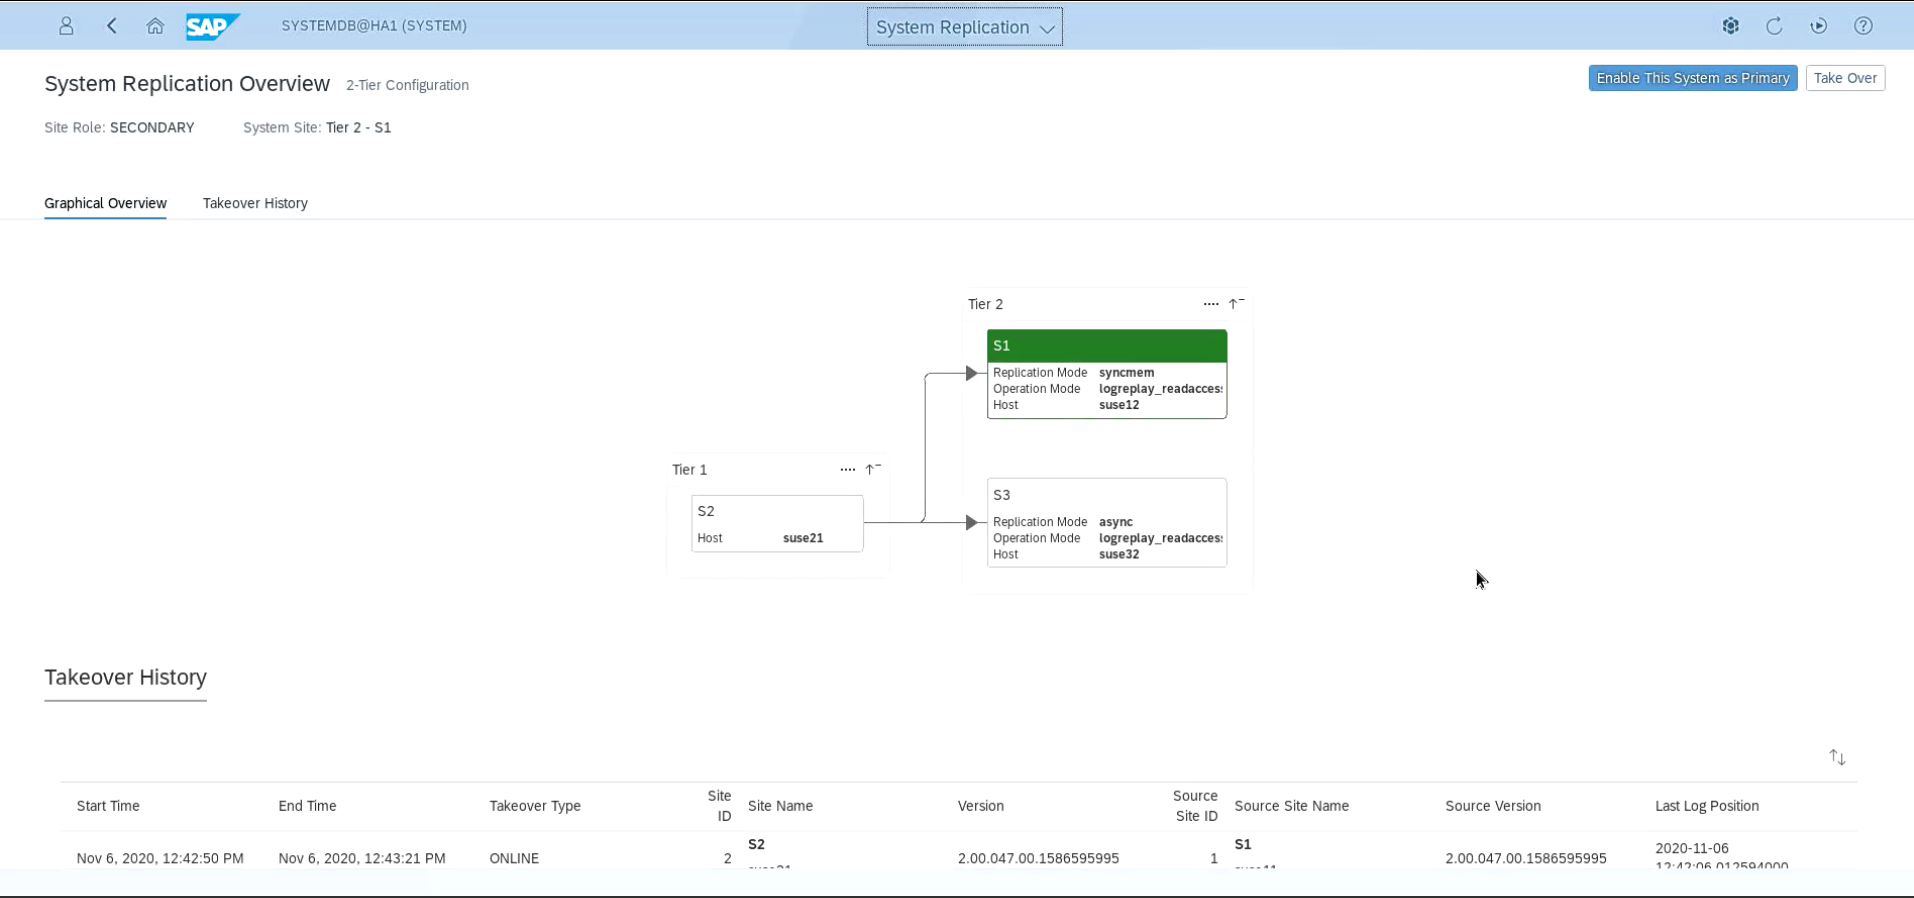Click the SAP logo
Viewport: 1914px width, 898px height.
211,26
